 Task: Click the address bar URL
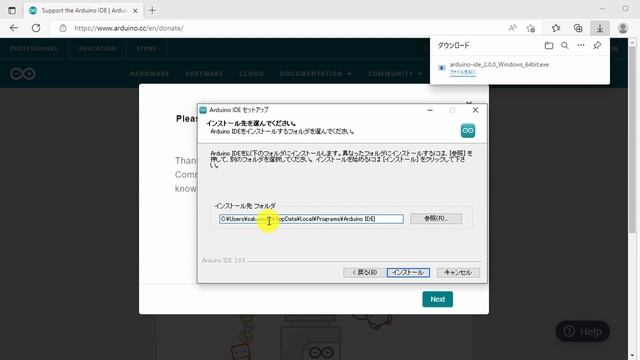pos(129,28)
